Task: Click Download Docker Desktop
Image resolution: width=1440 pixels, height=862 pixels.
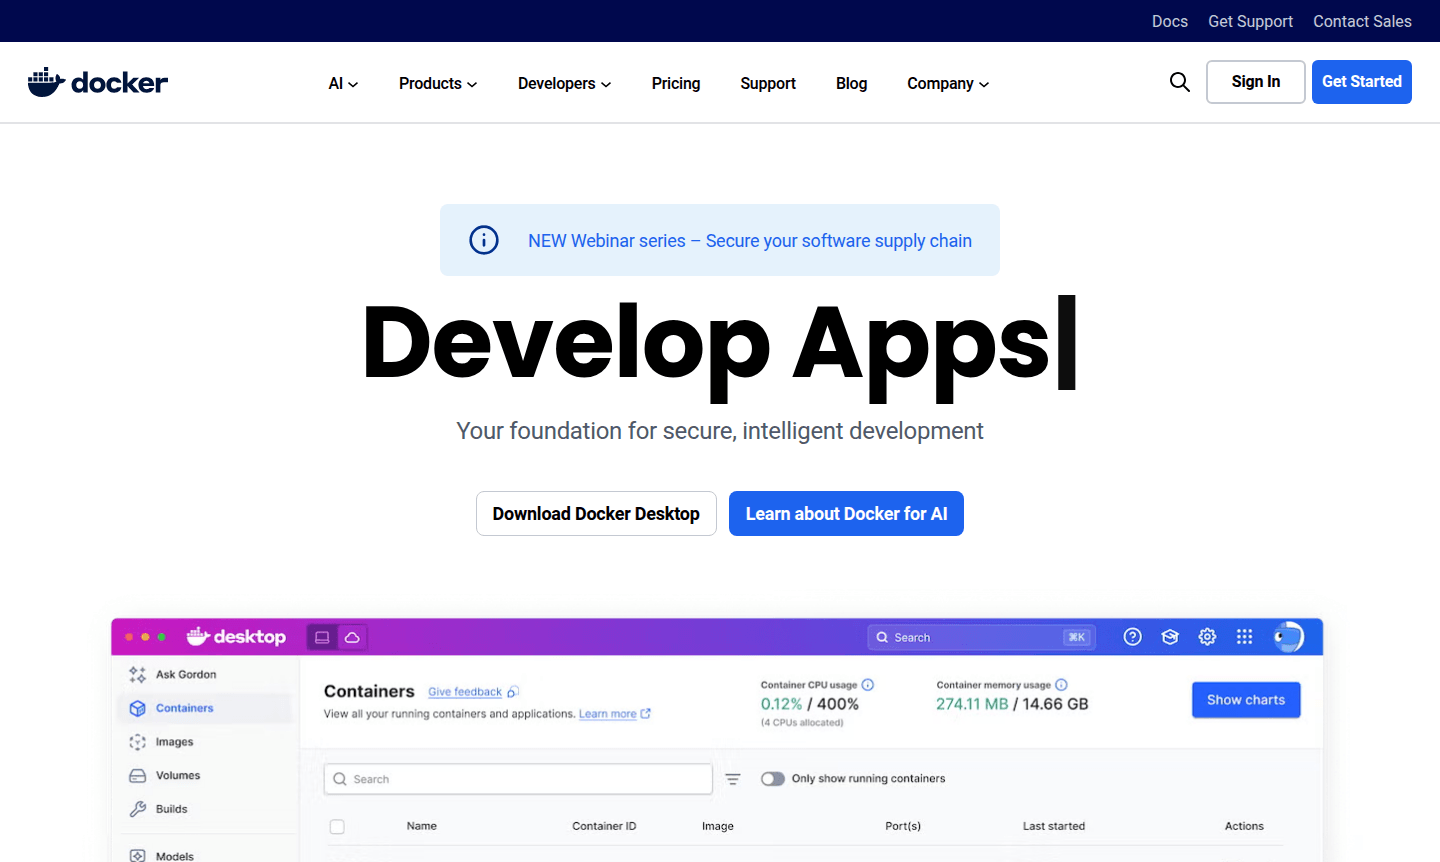Action: [596, 513]
